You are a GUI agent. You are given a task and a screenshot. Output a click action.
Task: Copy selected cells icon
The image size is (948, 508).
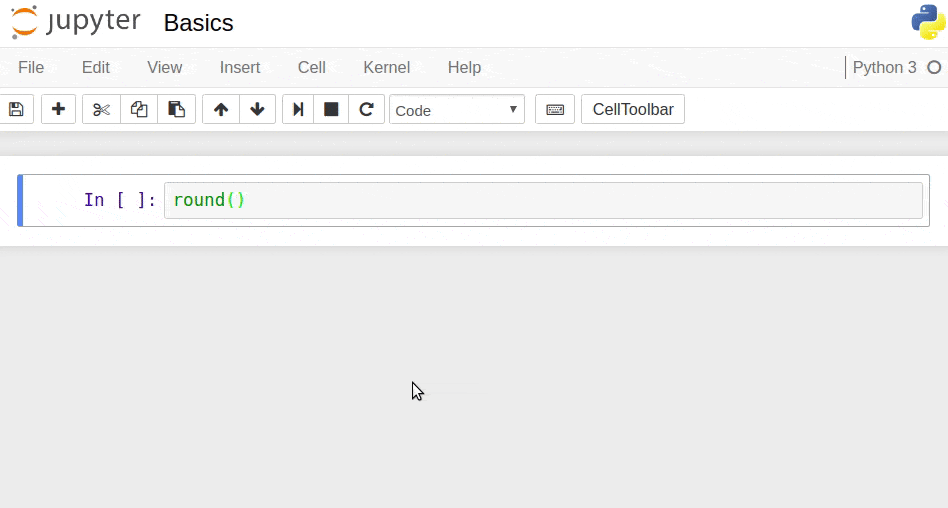[x=139, y=109]
